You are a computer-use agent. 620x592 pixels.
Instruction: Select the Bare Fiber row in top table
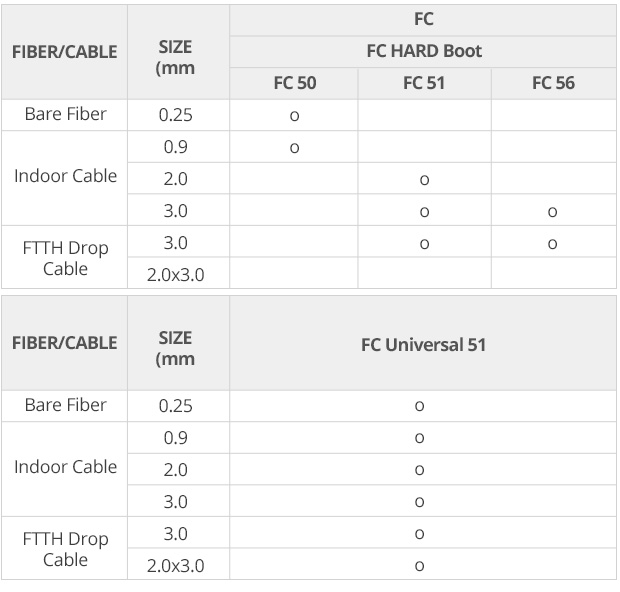coord(309,115)
